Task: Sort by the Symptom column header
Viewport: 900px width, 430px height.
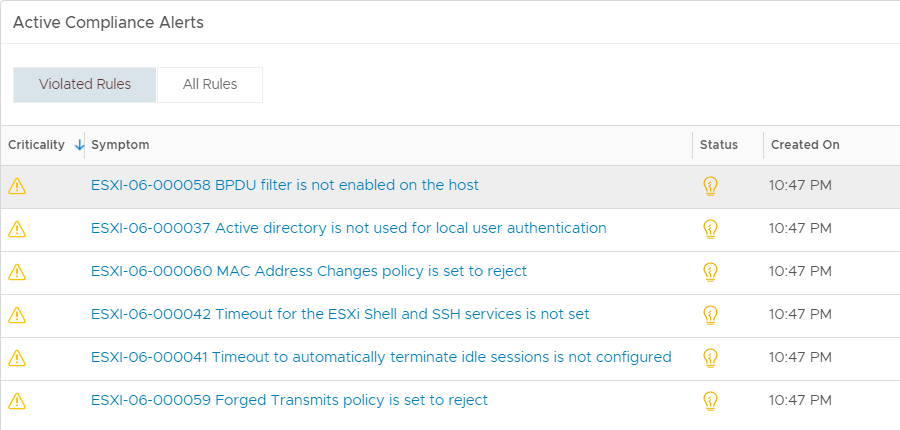Action: [x=120, y=145]
